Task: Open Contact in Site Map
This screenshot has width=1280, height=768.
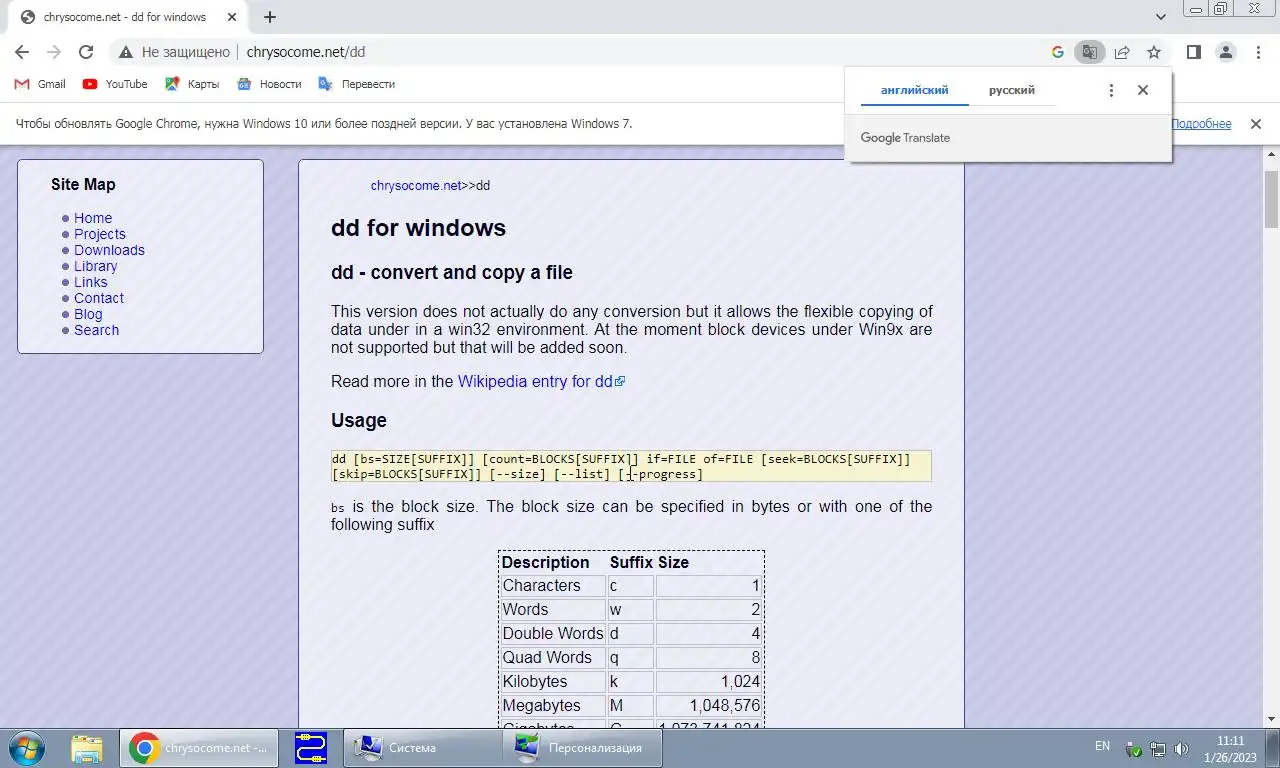Action: pyautogui.click(x=99, y=298)
